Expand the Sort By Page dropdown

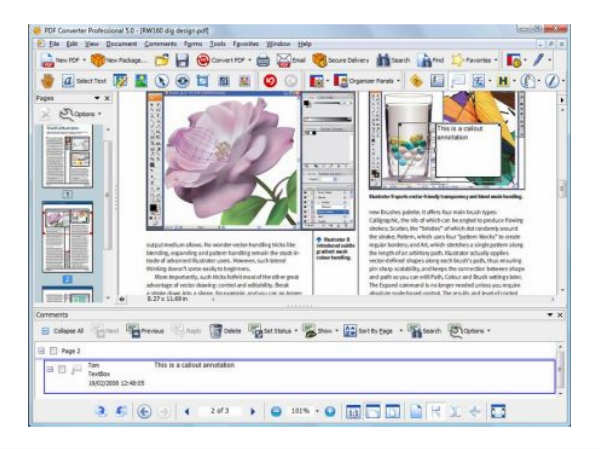pos(401,331)
